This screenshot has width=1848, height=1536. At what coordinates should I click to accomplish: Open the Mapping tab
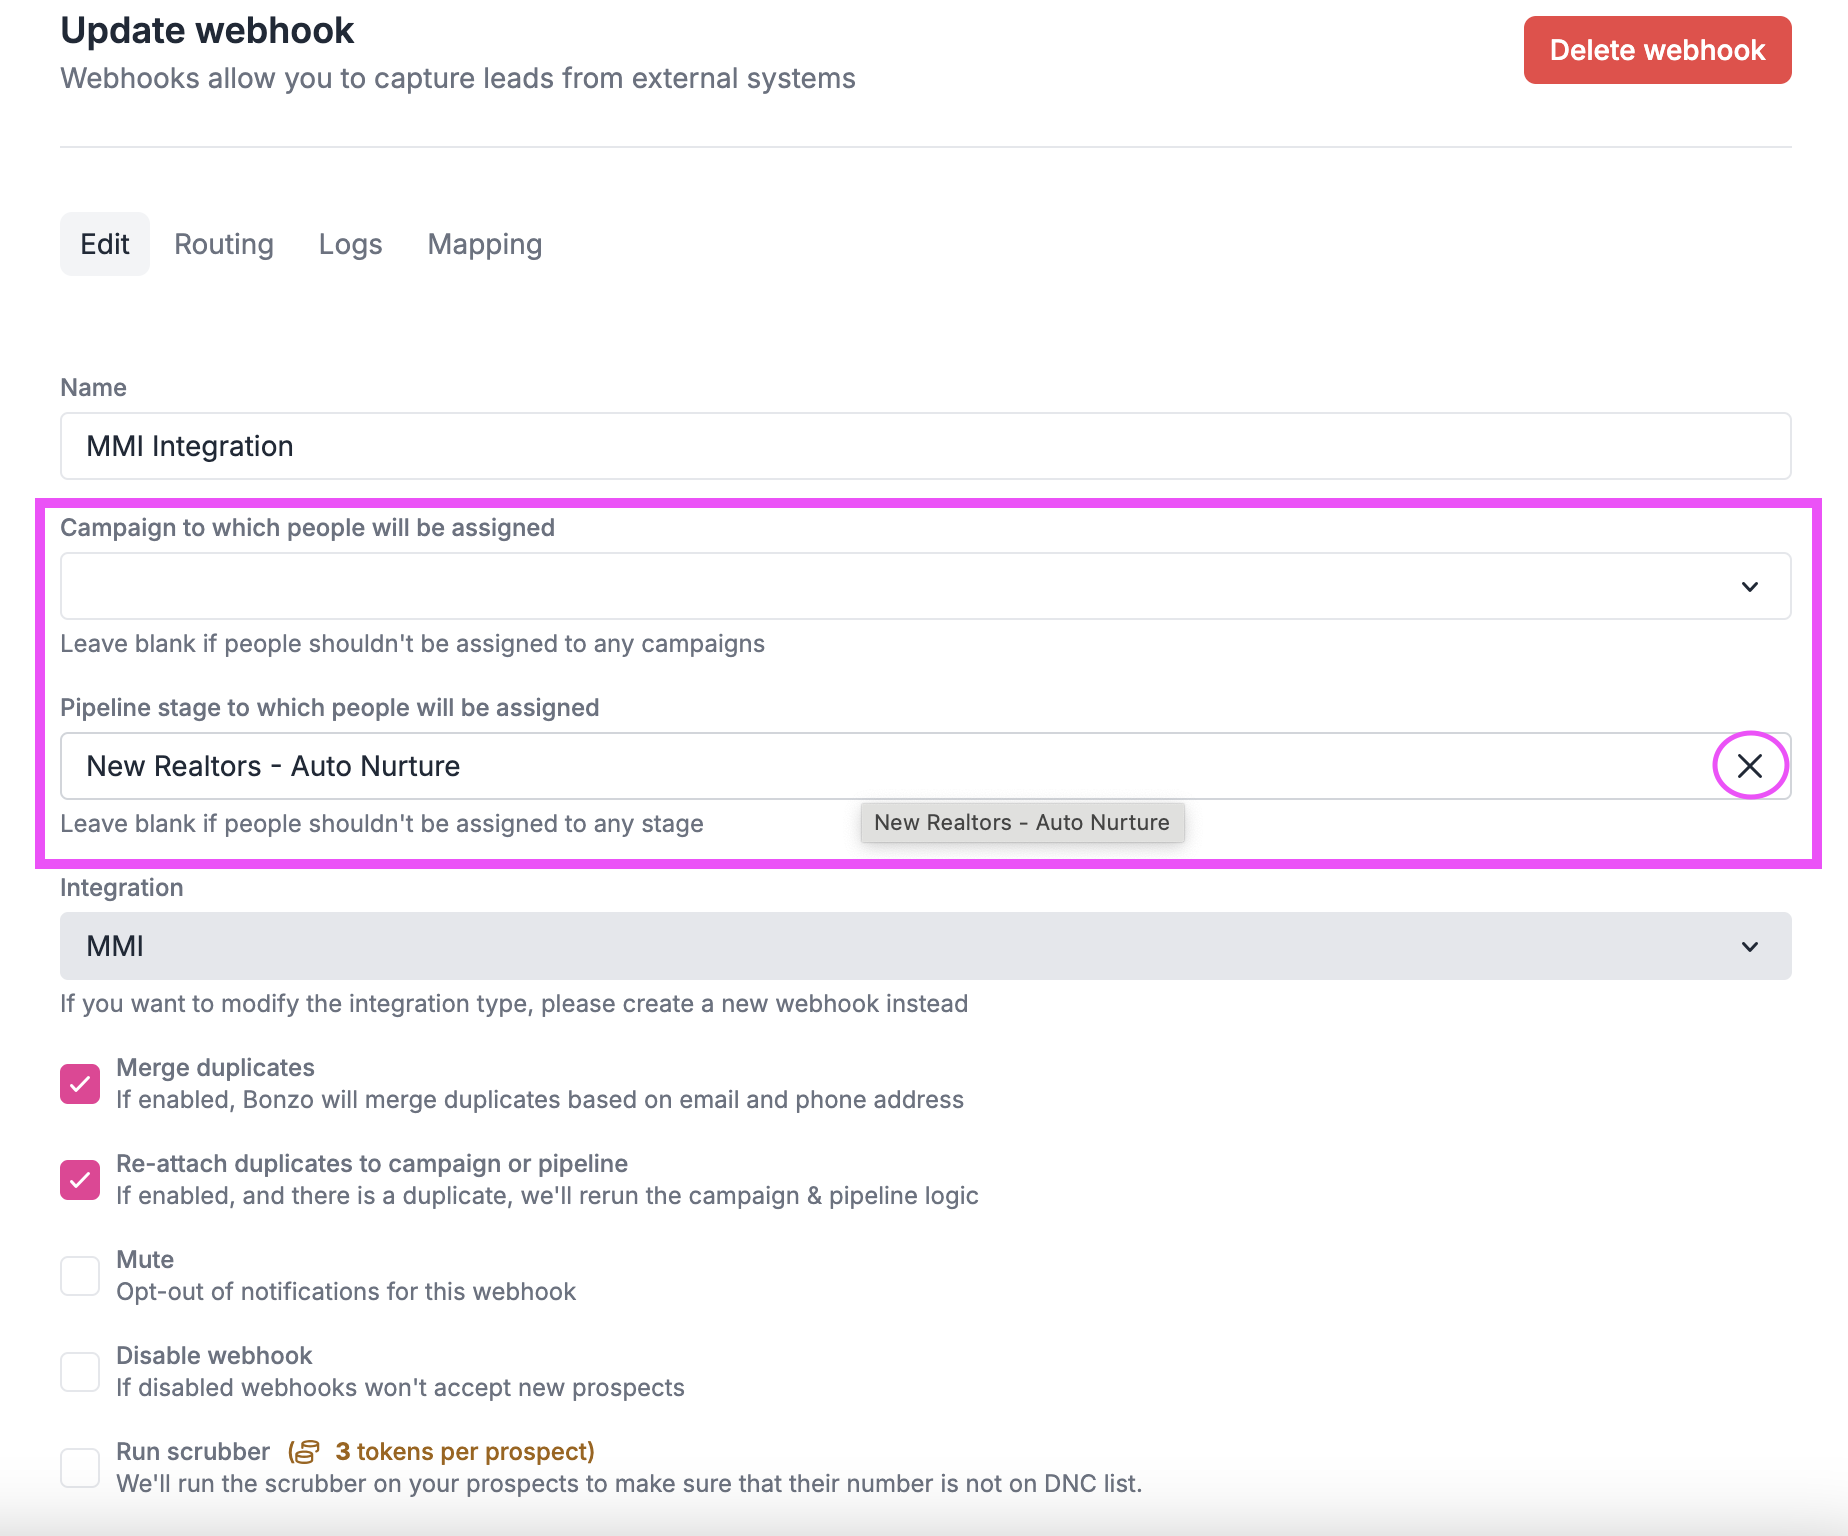pyautogui.click(x=484, y=243)
